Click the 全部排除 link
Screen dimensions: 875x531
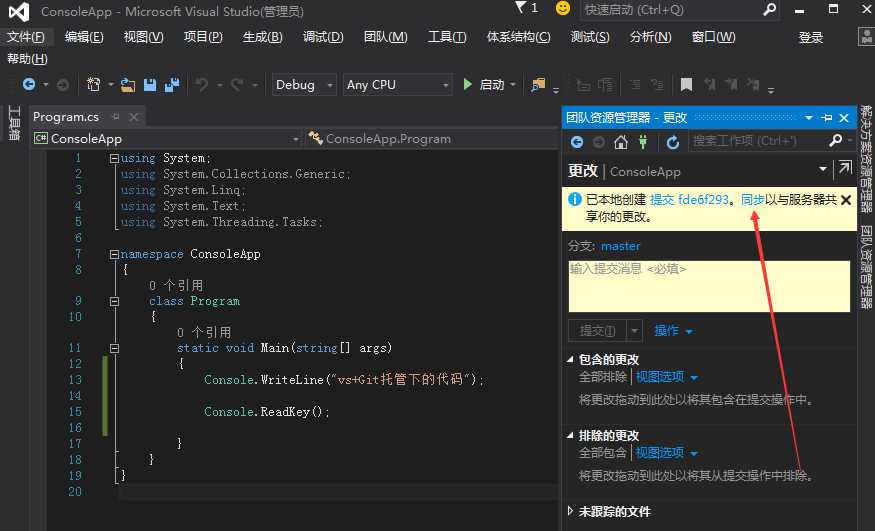click(603, 377)
